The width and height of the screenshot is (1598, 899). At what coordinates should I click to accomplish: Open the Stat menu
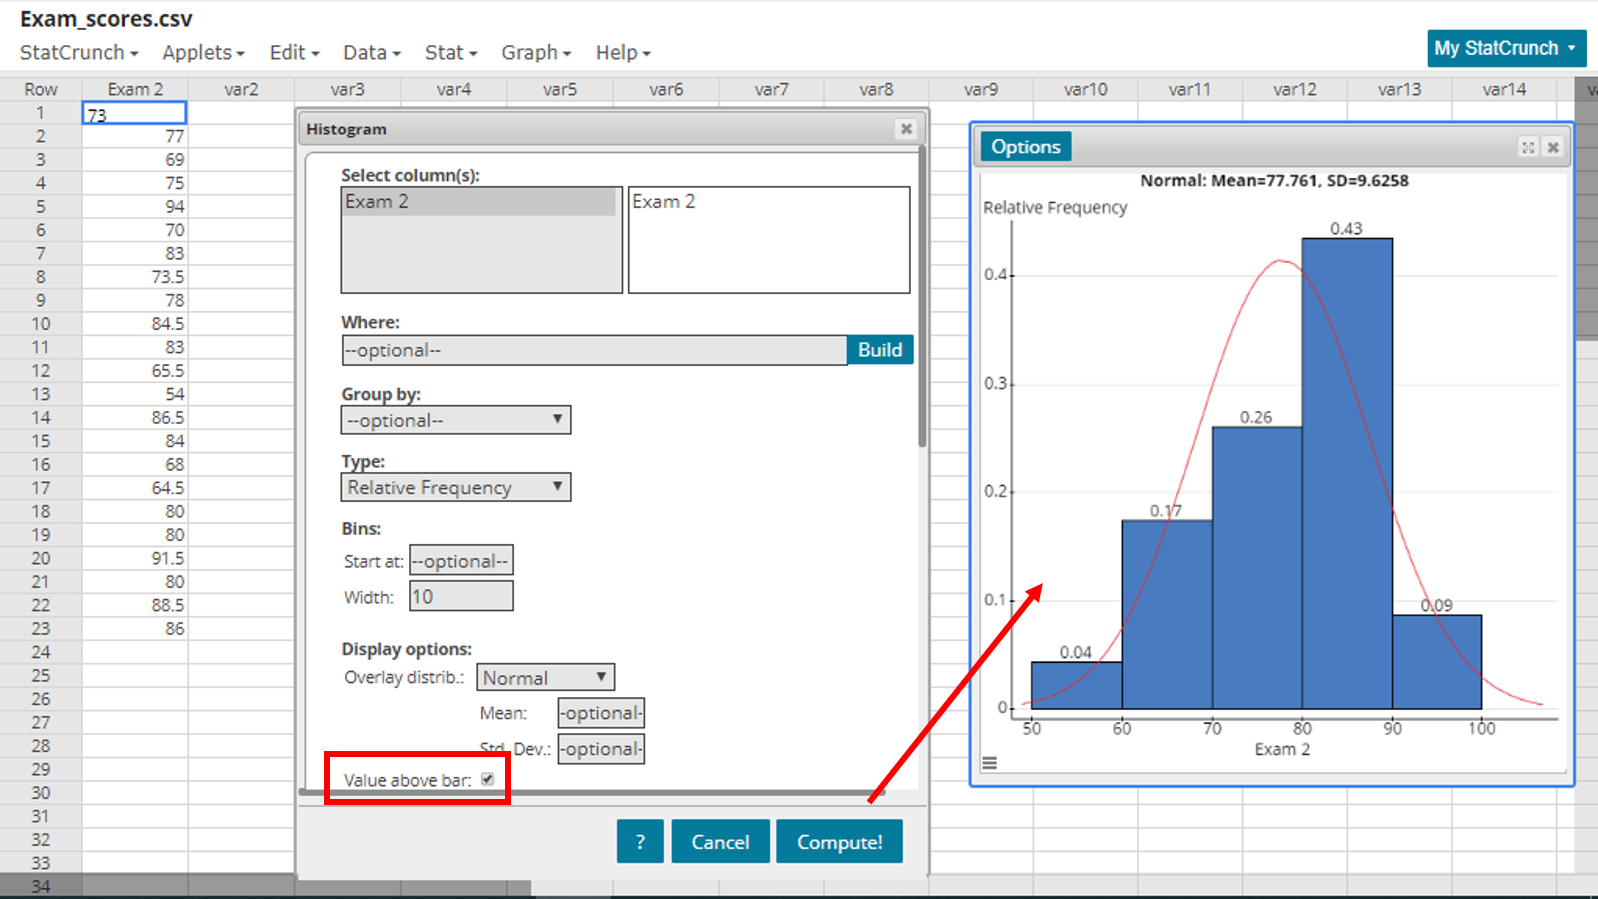[450, 52]
